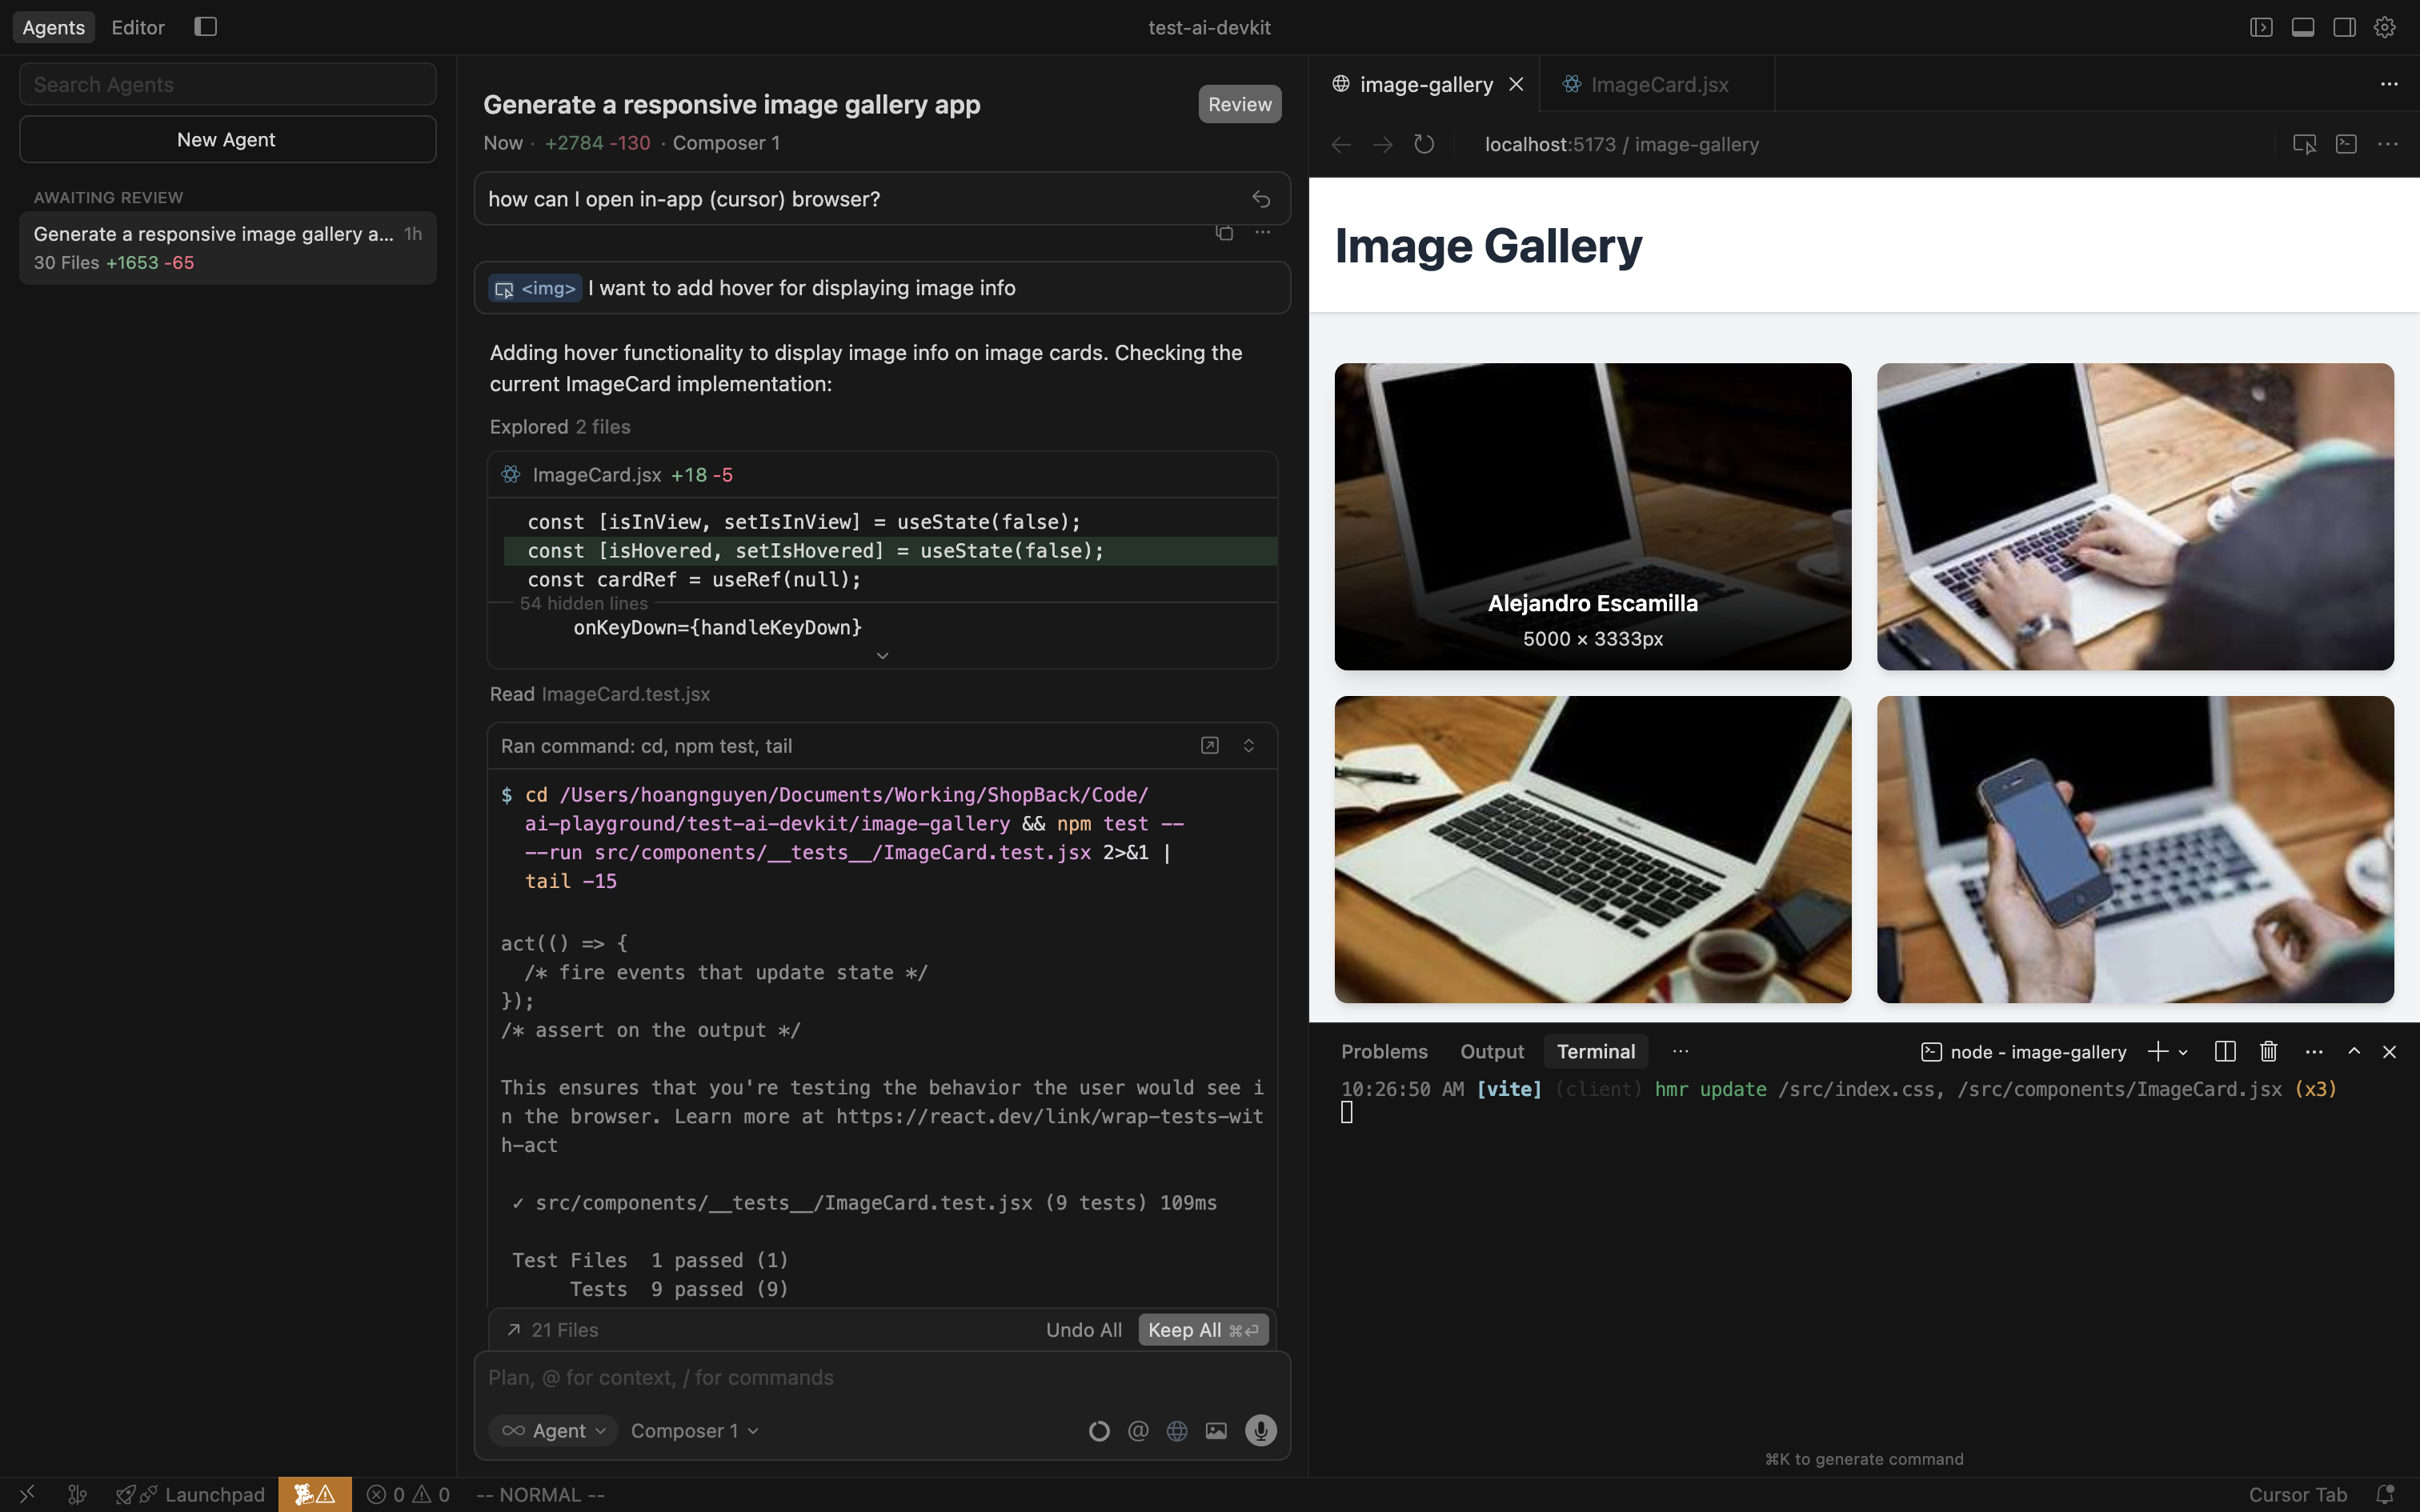
Task: Click the attach image icon in chat input
Action: [1216, 1430]
